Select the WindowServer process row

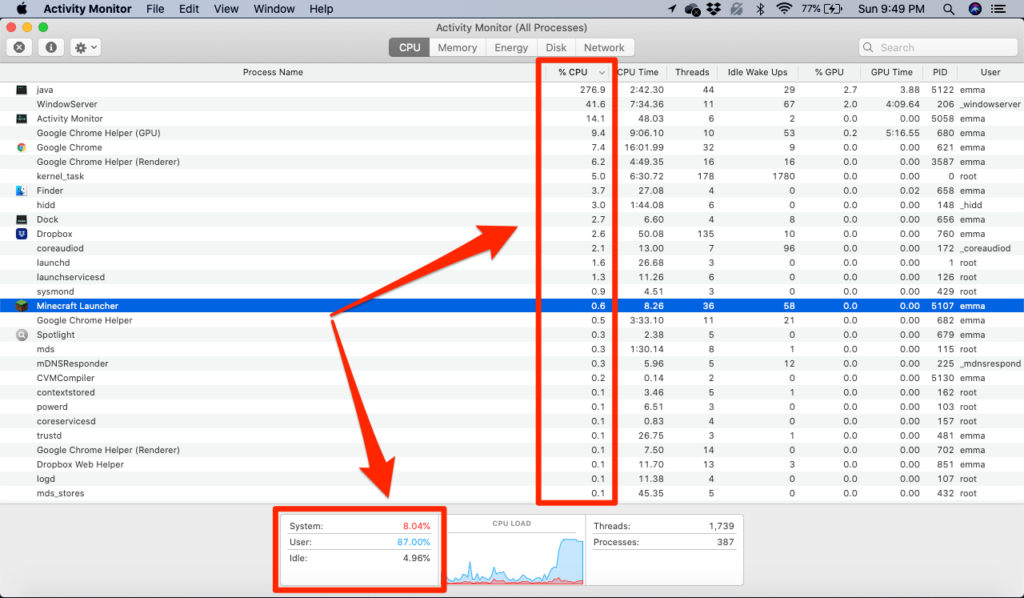(150, 104)
